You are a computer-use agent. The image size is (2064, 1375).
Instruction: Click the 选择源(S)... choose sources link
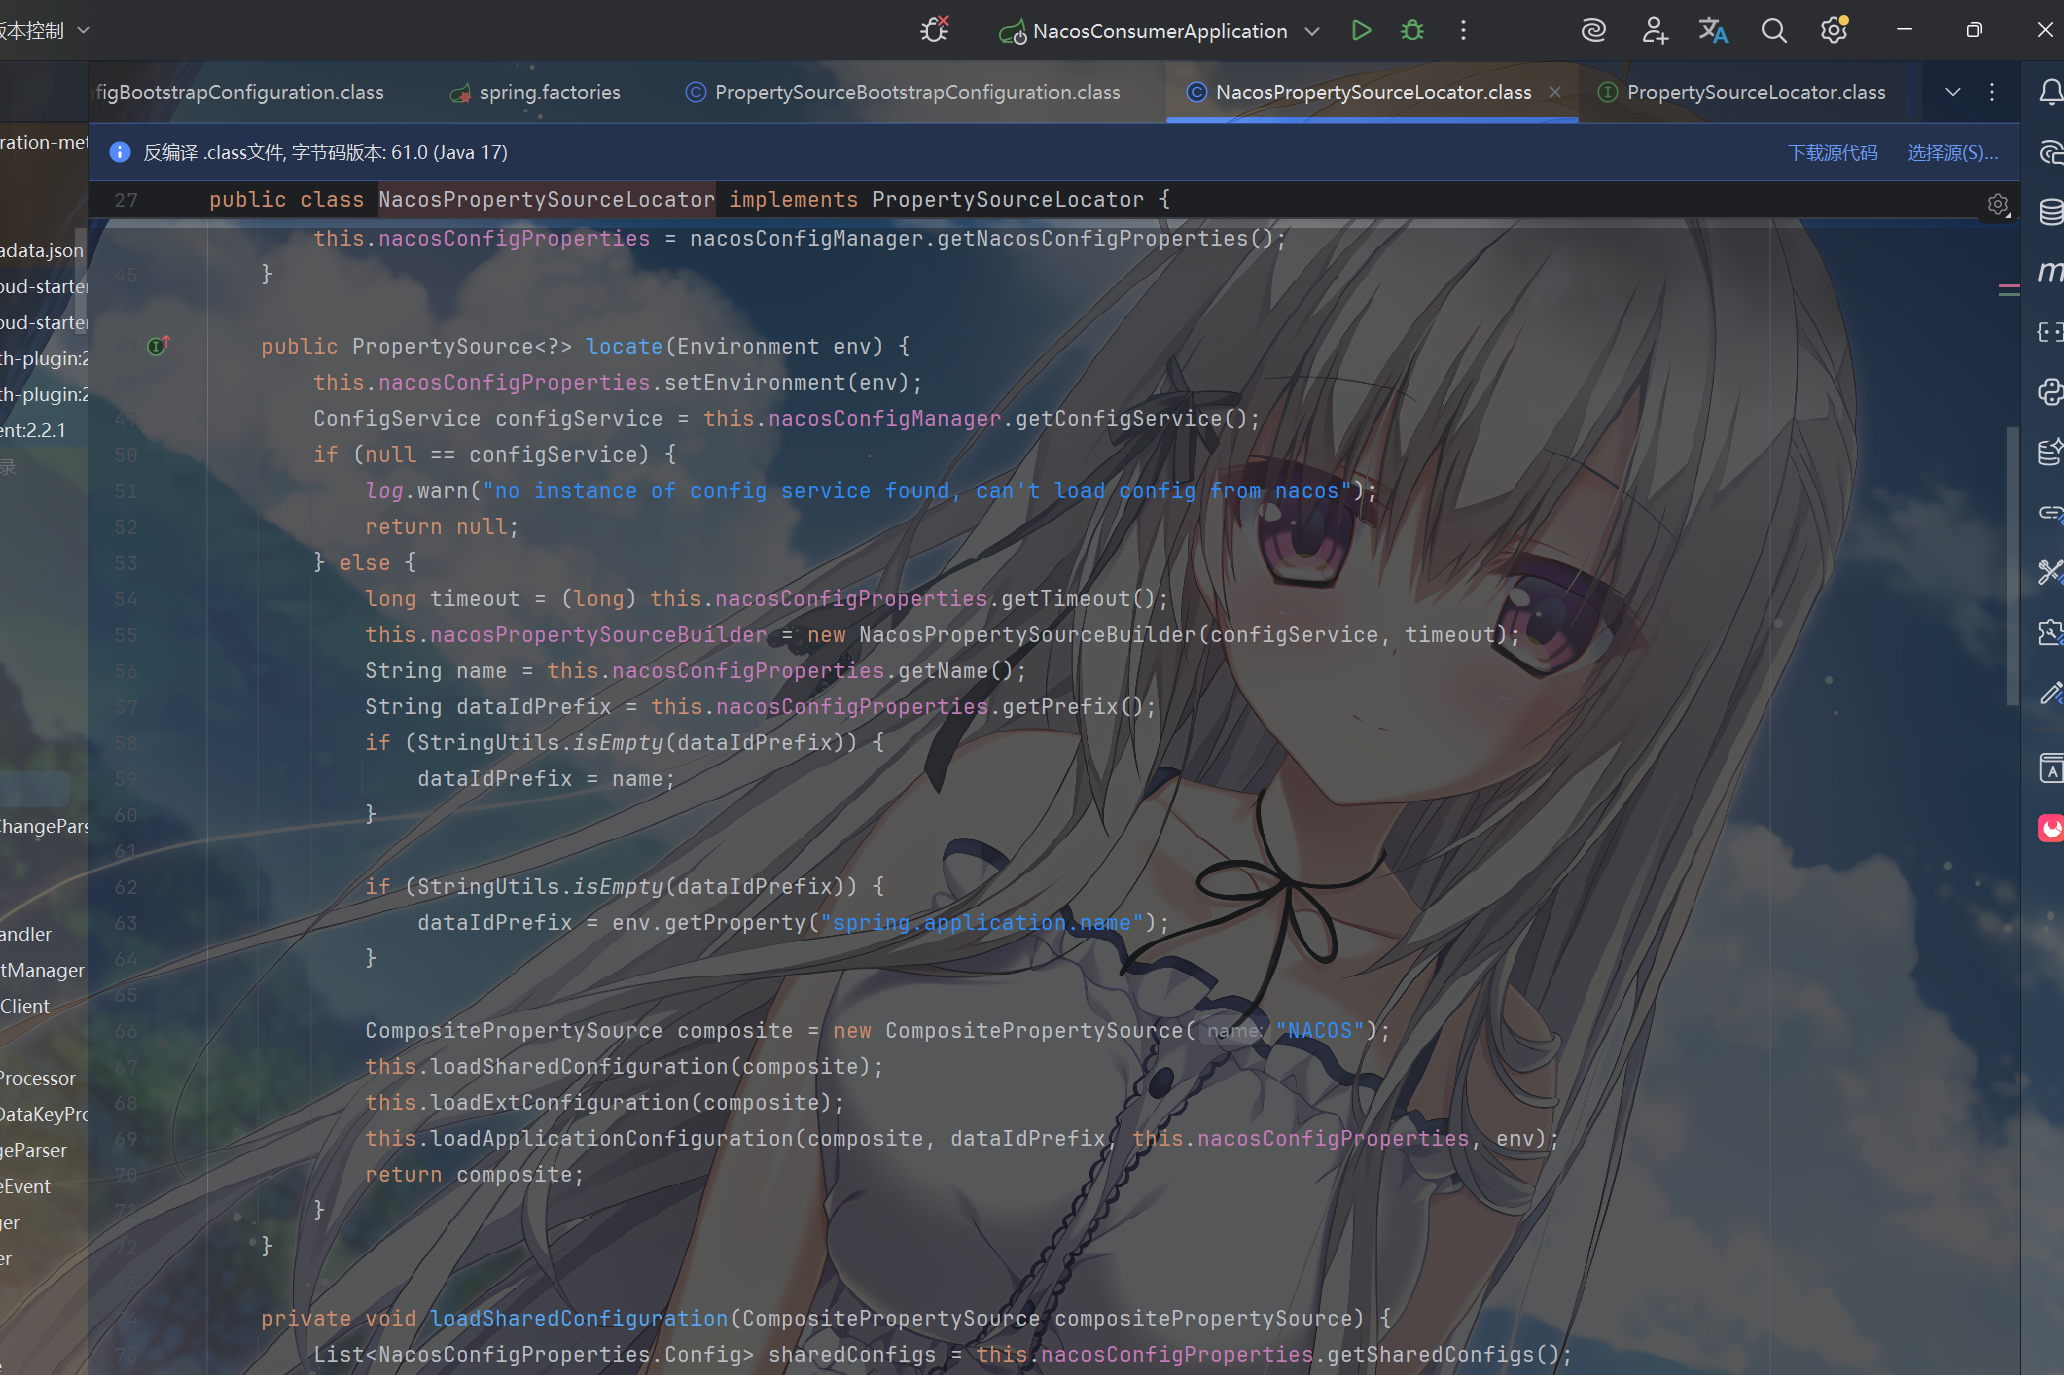coord(1952,152)
